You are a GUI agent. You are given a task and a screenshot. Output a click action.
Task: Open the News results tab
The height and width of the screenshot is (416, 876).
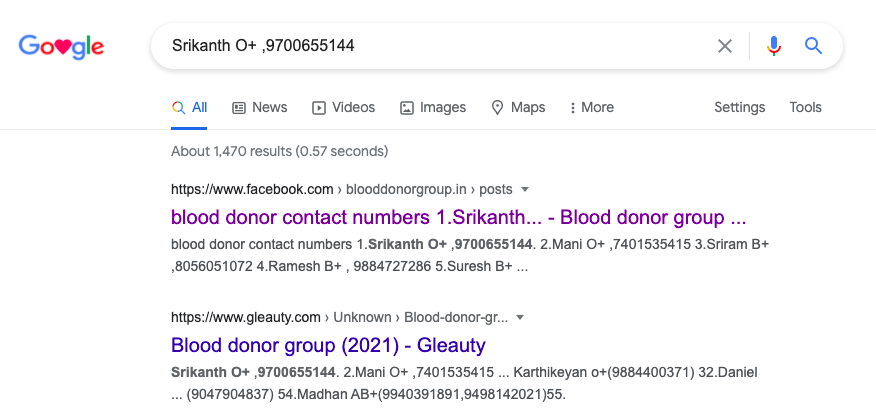point(259,108)
